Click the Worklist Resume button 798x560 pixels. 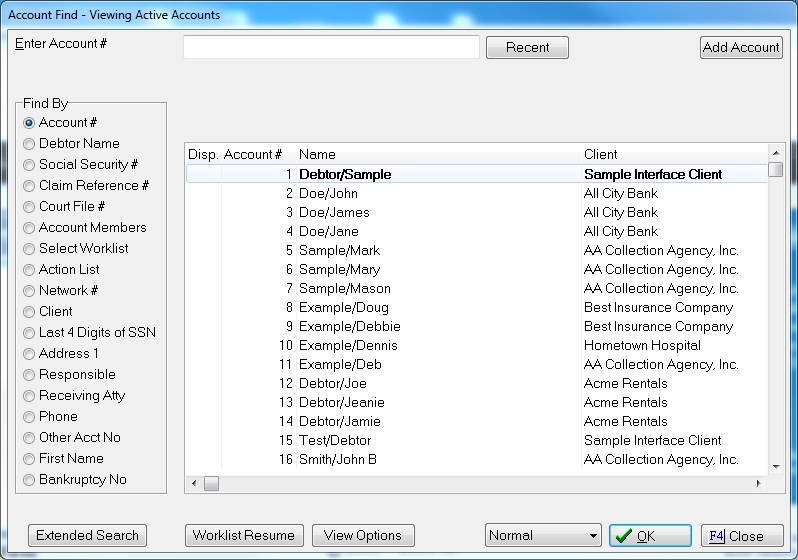coord(244,536)
